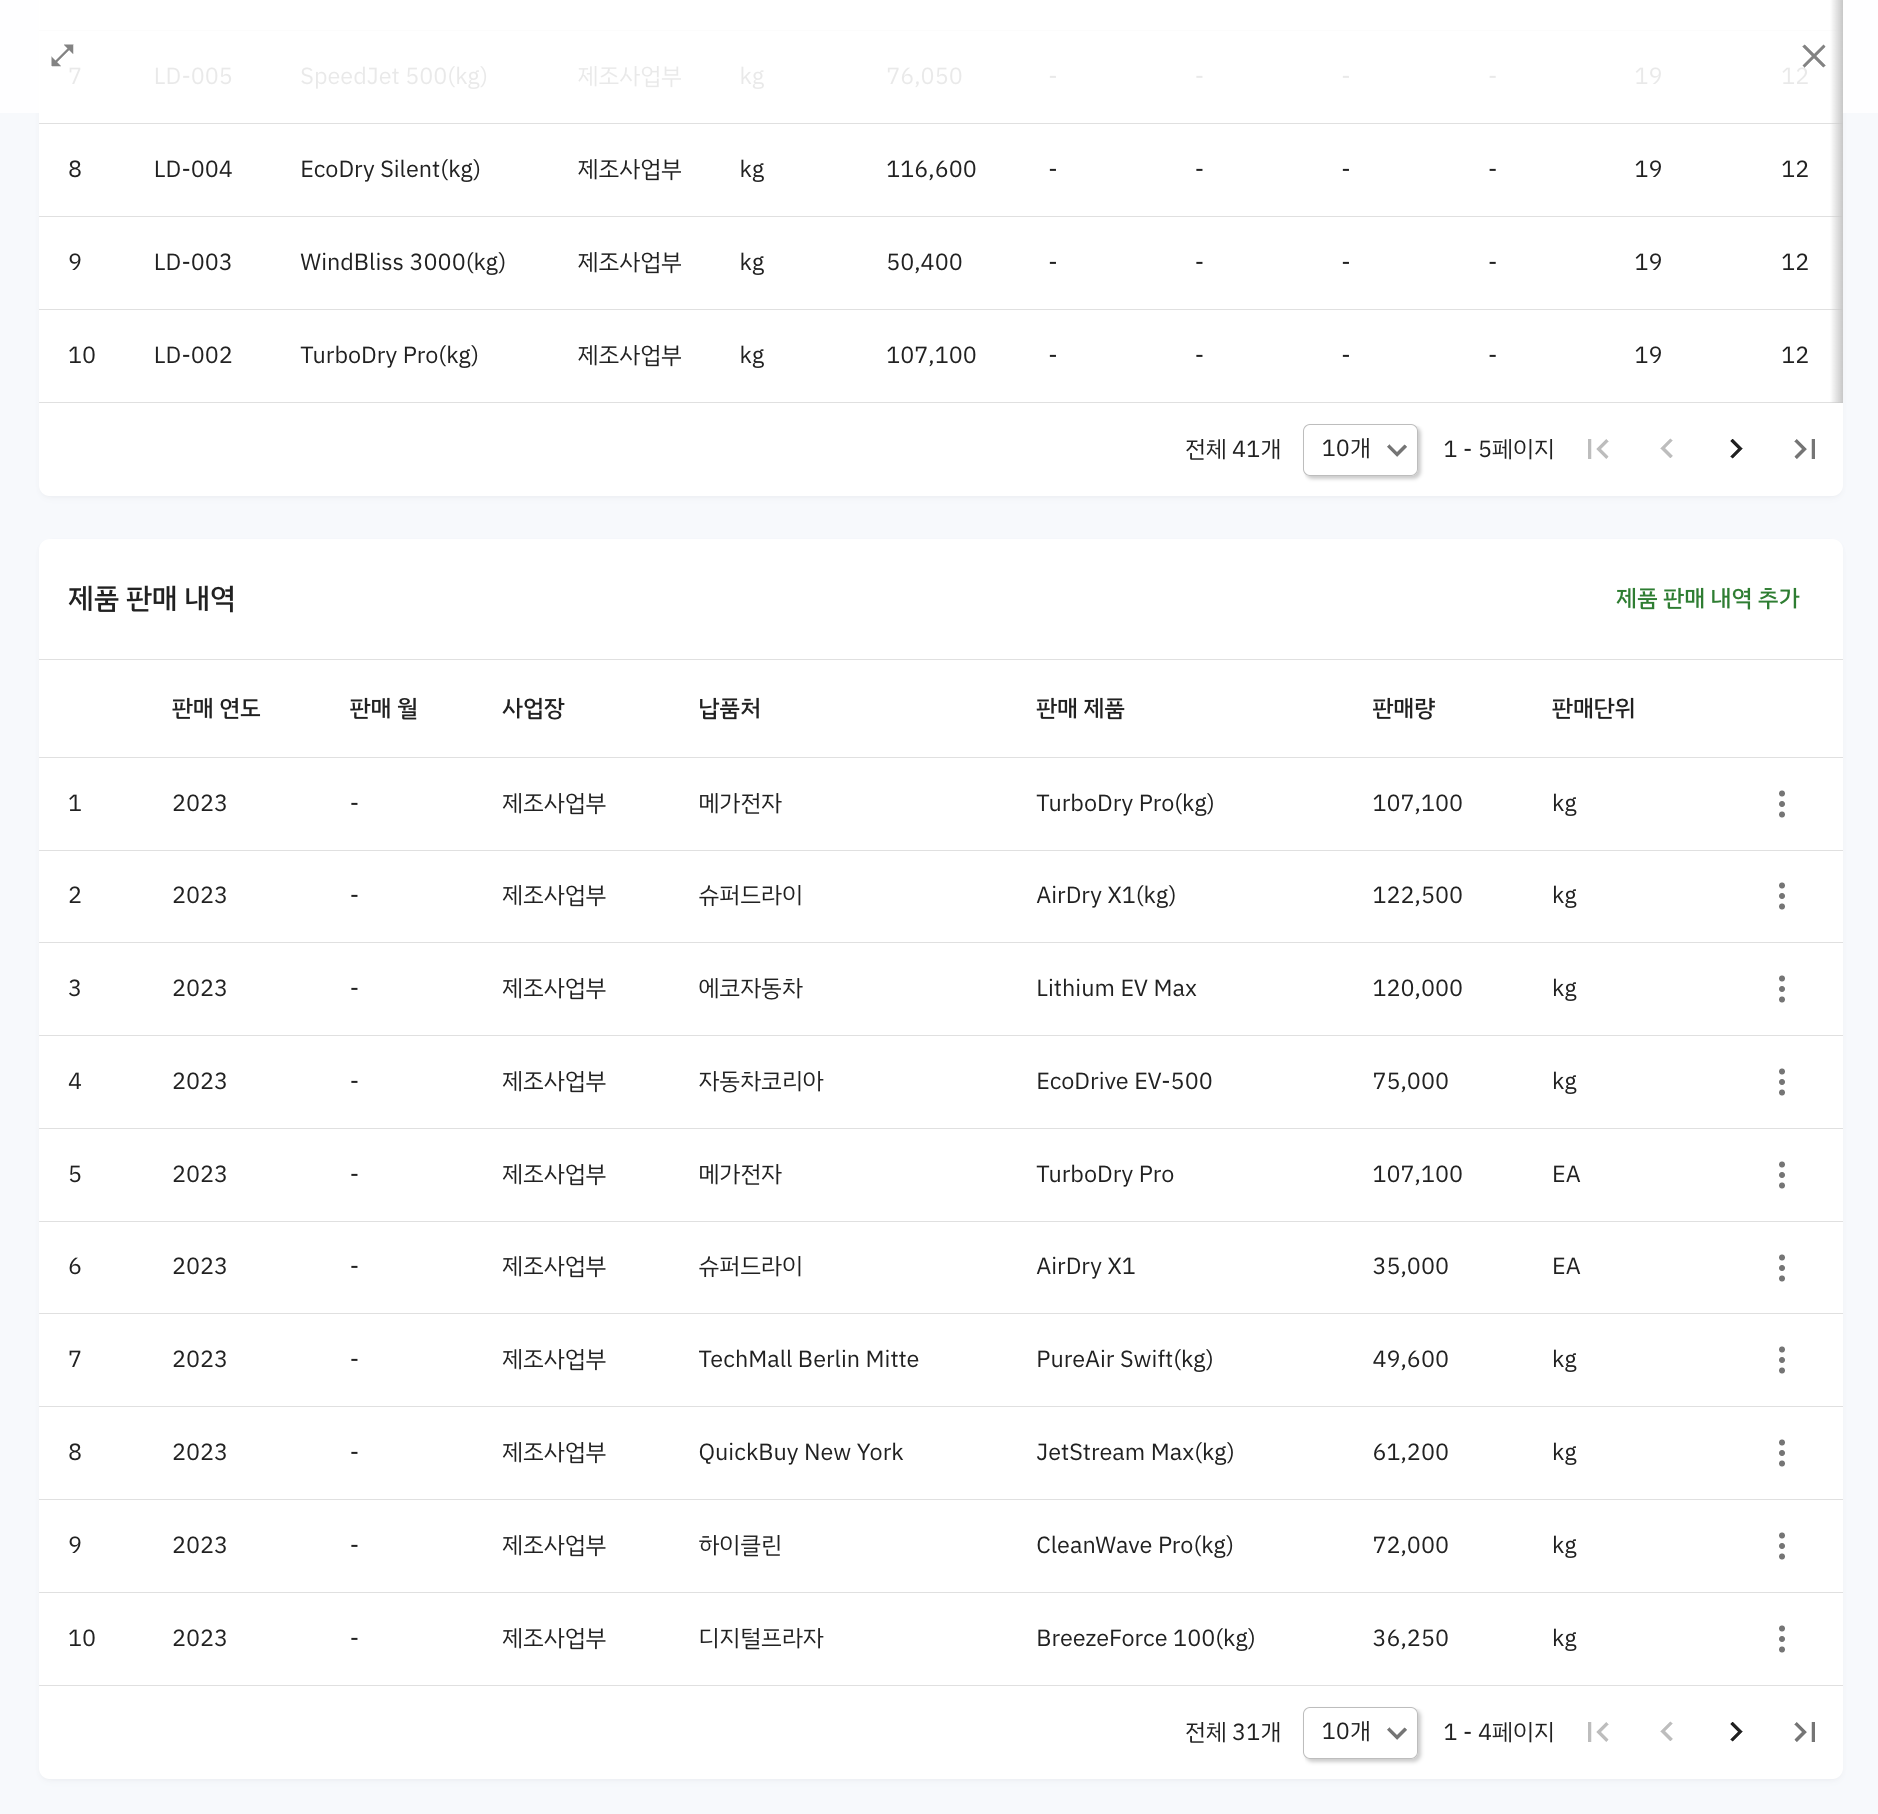Click the QuickBuy New York customer cell
Image resolution: width=1878 pixels, height=1814 pixels.
(800, 1452)
